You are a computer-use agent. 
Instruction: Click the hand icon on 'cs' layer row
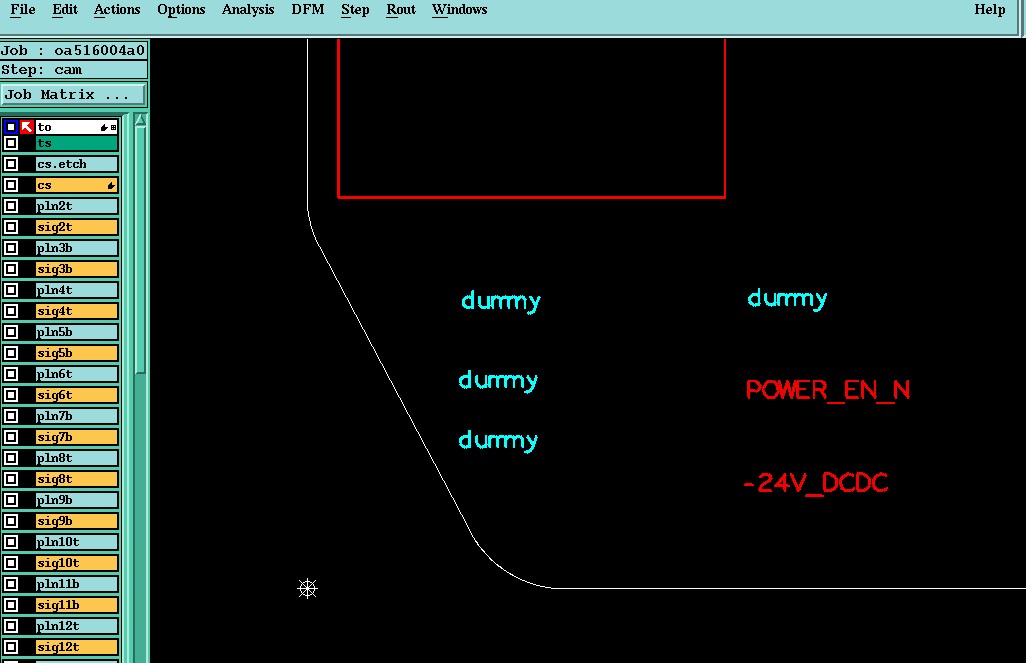click(x=111, y=186)
